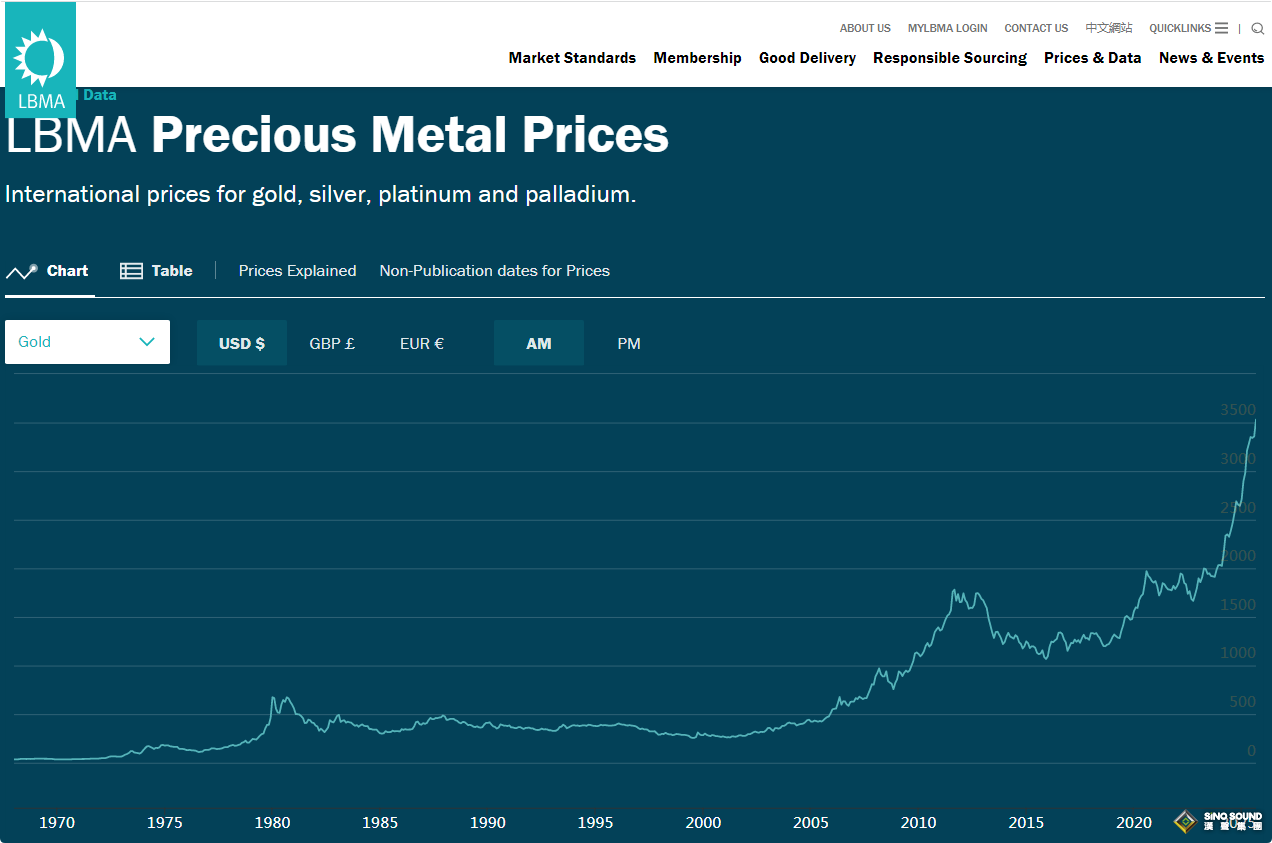
Task: Go to MYLBMA Login
Action: [x=947, y=28]
